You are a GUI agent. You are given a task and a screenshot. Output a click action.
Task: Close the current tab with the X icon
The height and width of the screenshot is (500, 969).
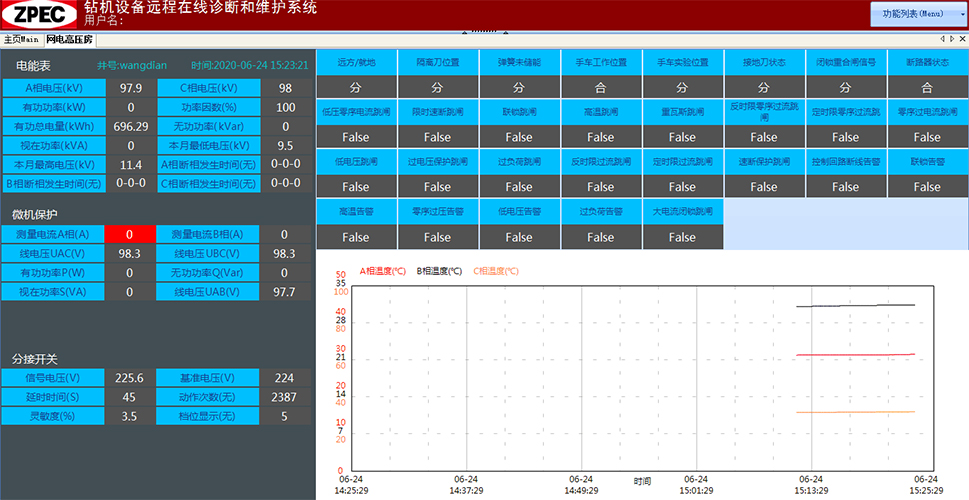(x=962, y=40)
